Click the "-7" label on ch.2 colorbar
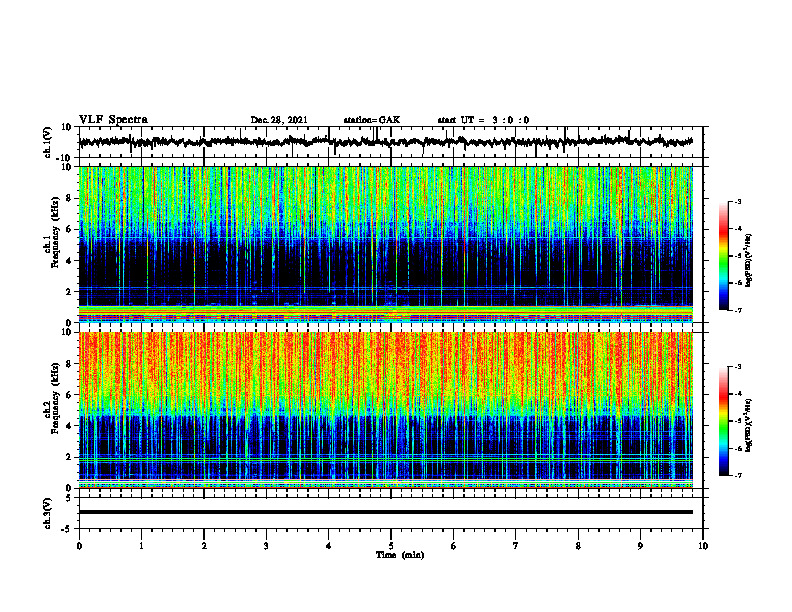The image size is (792, 612). pos(738,475)
